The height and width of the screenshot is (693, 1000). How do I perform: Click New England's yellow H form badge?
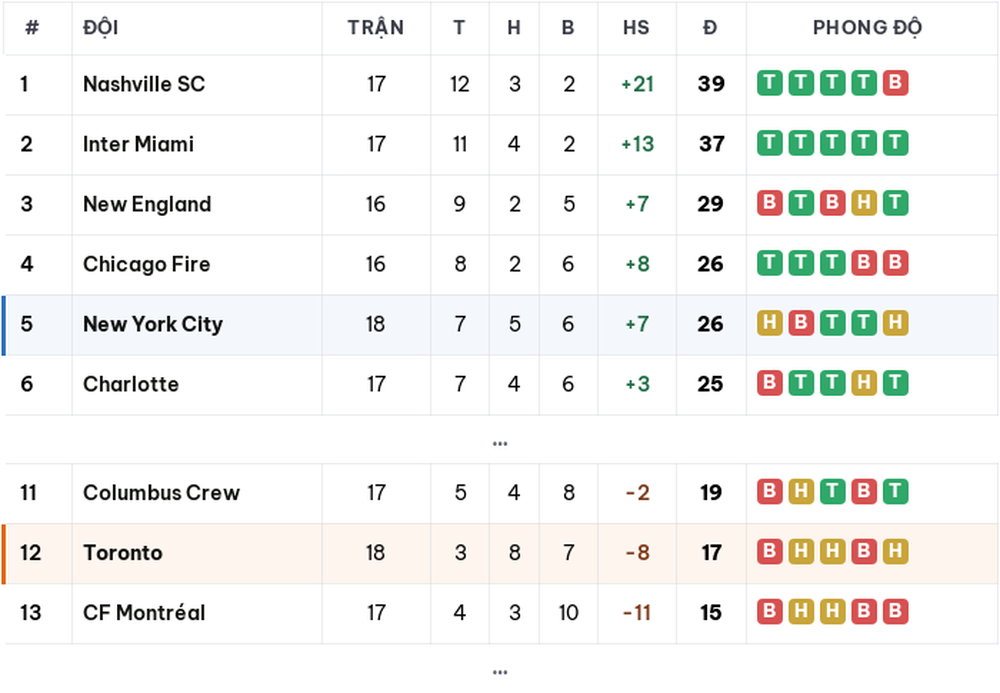(x=864, y=203)
